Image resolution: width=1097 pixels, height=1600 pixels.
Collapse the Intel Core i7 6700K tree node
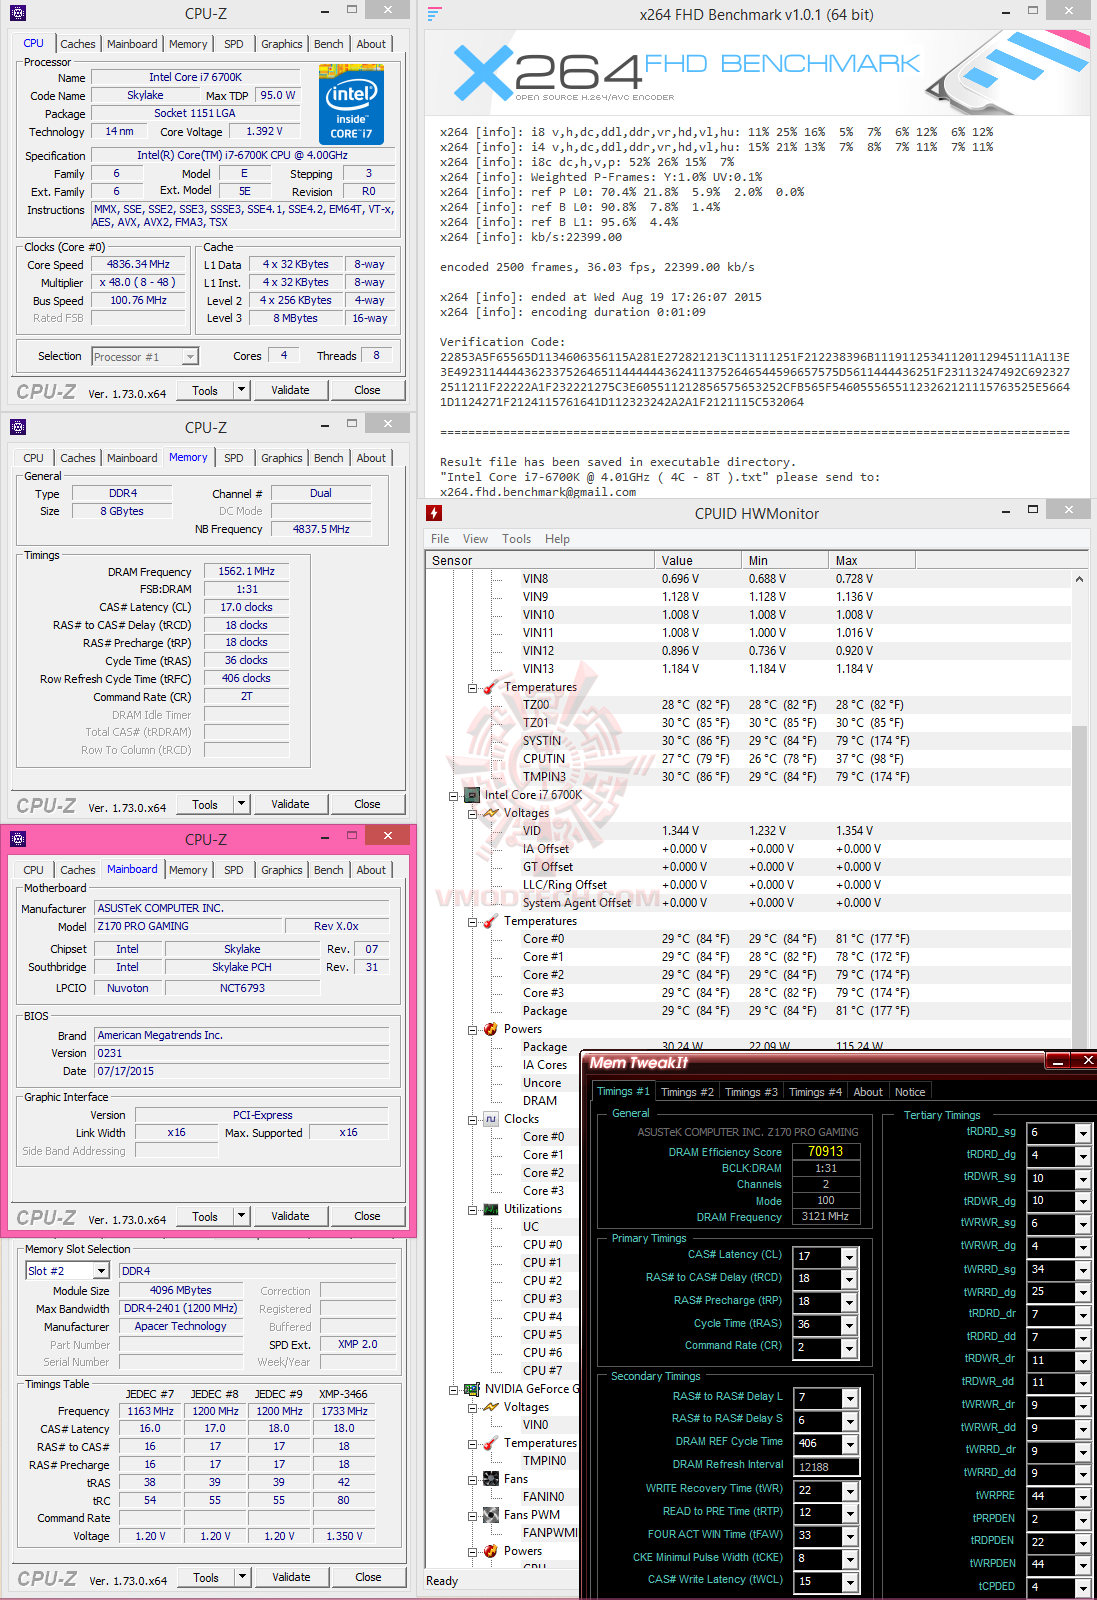pyautogui.click(x=453, y=796)
